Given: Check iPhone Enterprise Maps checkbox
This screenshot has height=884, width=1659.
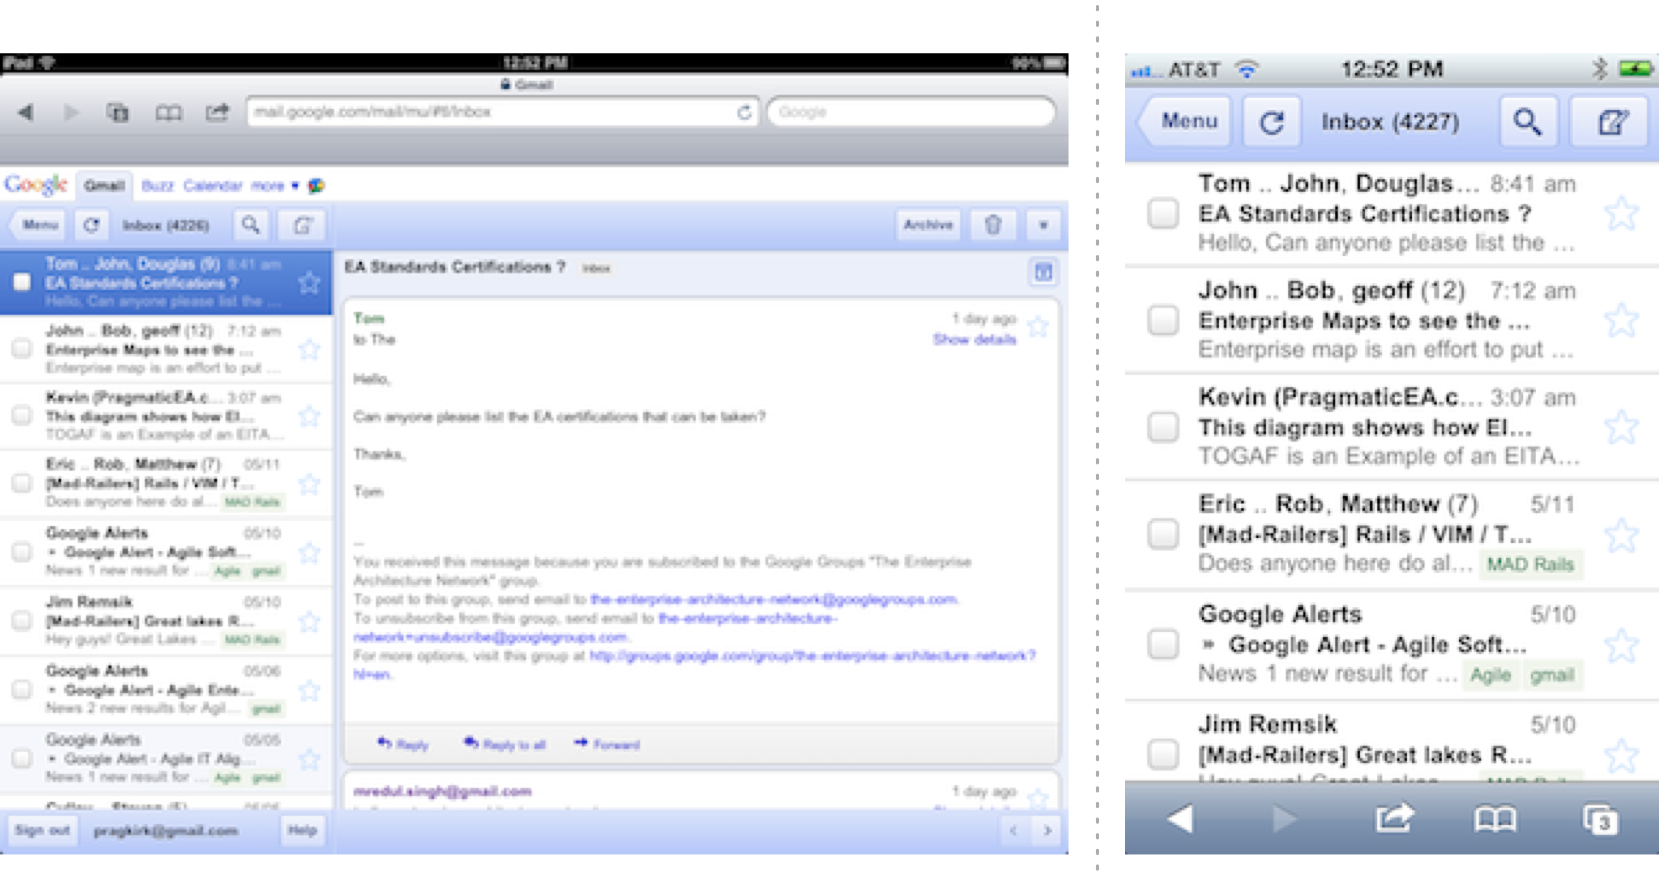Looking at the screenshot, I should [x=1162, y=320].
